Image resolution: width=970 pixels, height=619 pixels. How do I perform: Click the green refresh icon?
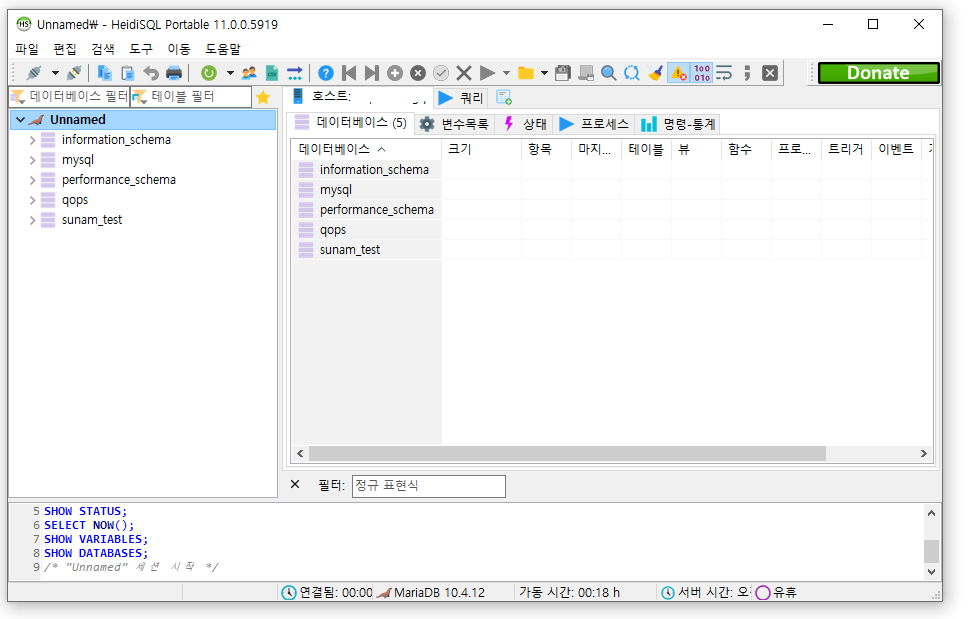tap(209, 73)
